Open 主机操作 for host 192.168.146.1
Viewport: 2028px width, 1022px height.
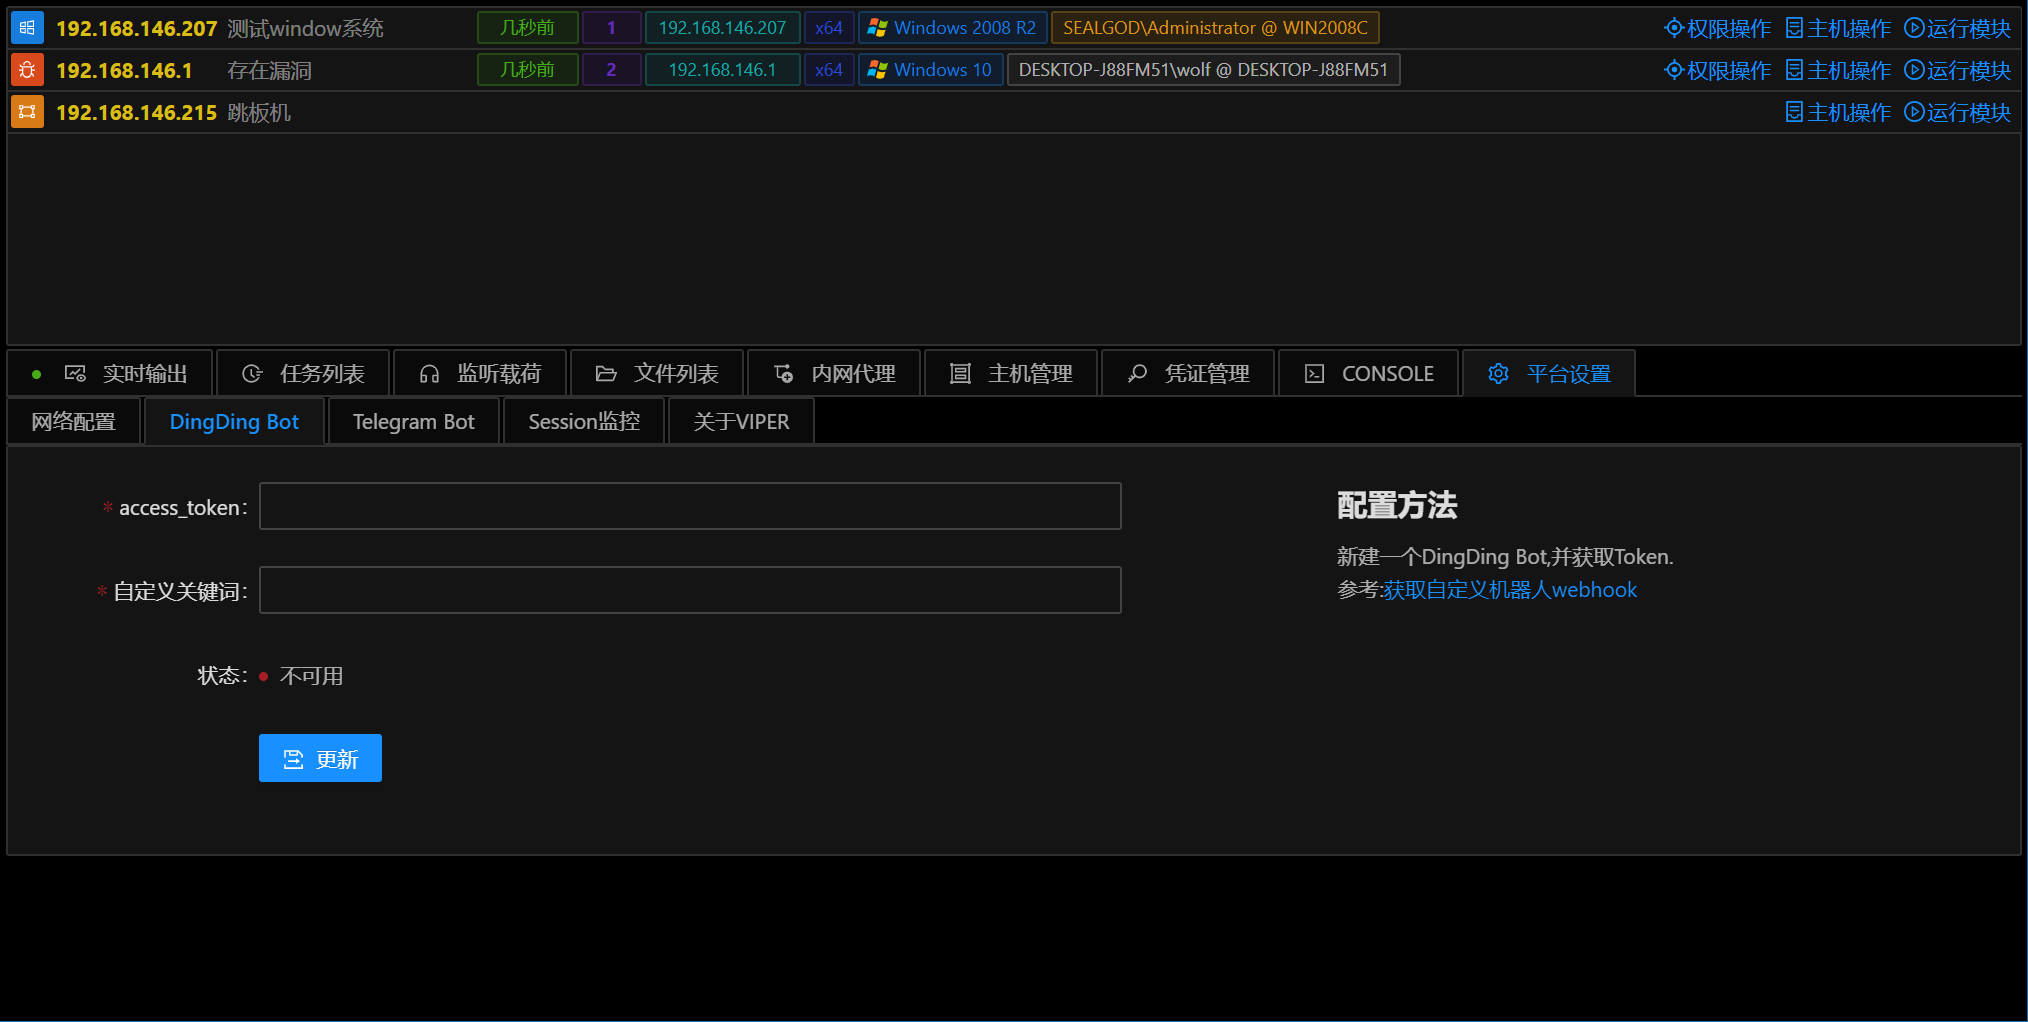point(1838,70)
